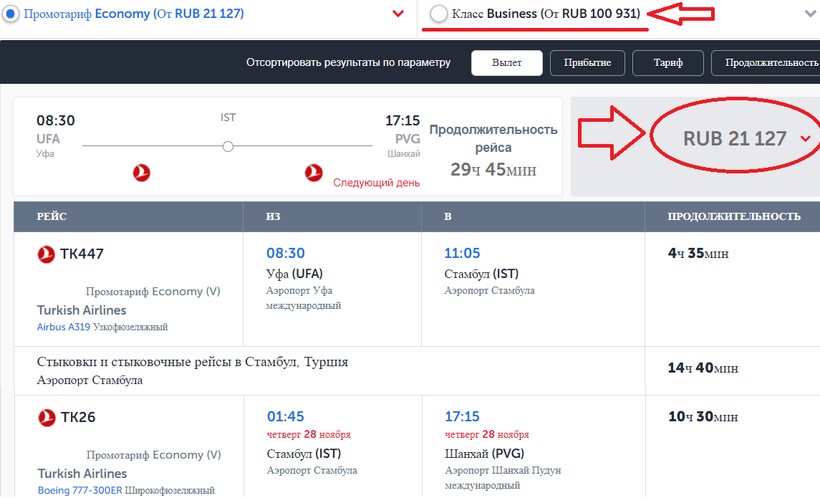Select the Economy promo fare radio button
This screenshot has width=820, height=498.
10,14
